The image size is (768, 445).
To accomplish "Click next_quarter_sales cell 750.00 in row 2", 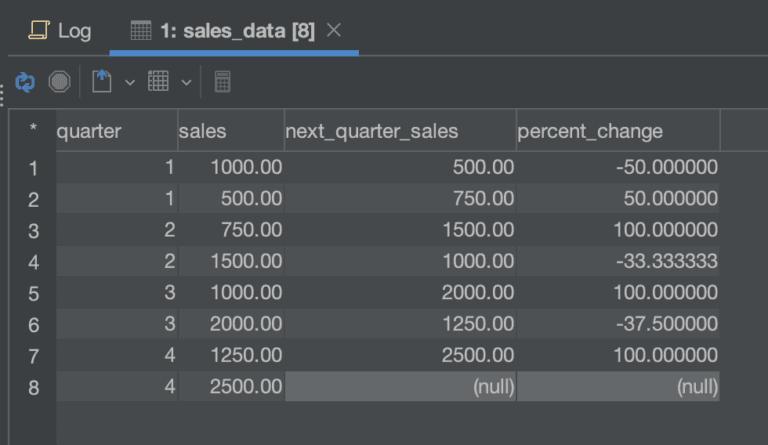I will pos(400,199).
